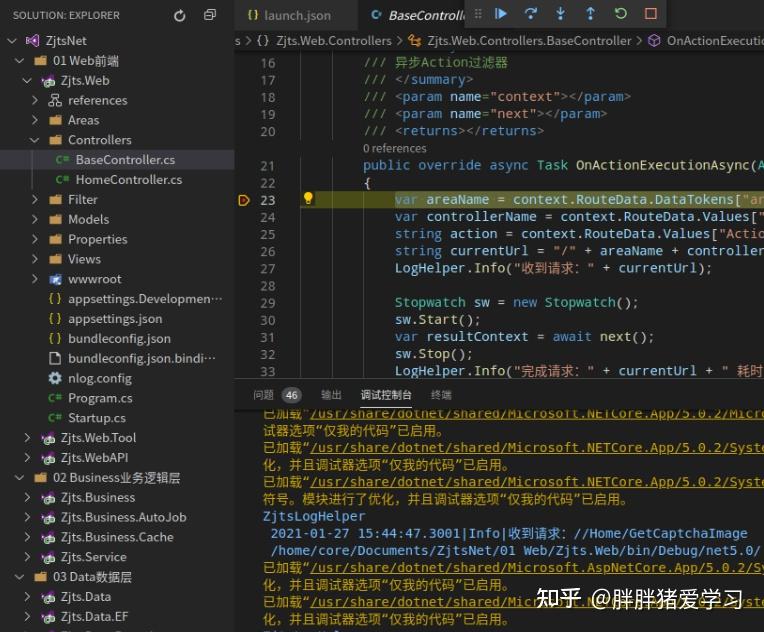Collapse the ZjtsNet solution node
Viewport: 764px width, 632px height.
tap(12, 41)
